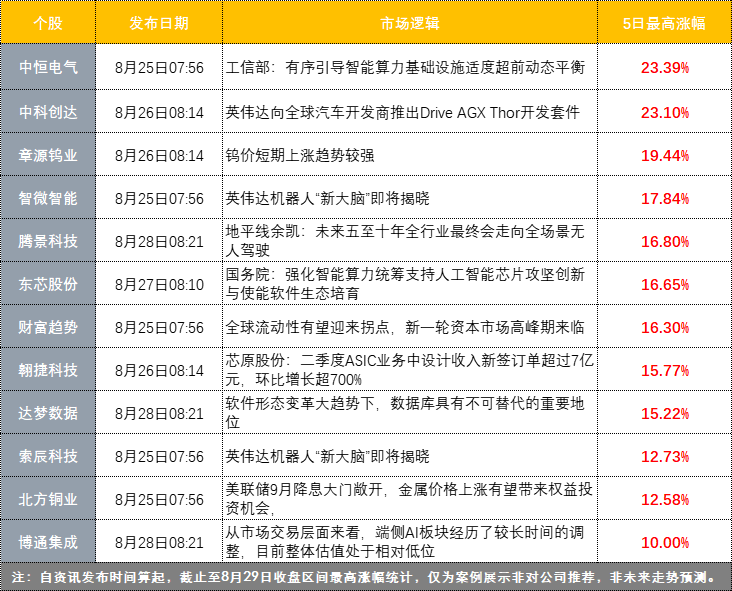Click the 10.00% gain value
This screenshot has width=732, height=591.
tap(665, 542)
